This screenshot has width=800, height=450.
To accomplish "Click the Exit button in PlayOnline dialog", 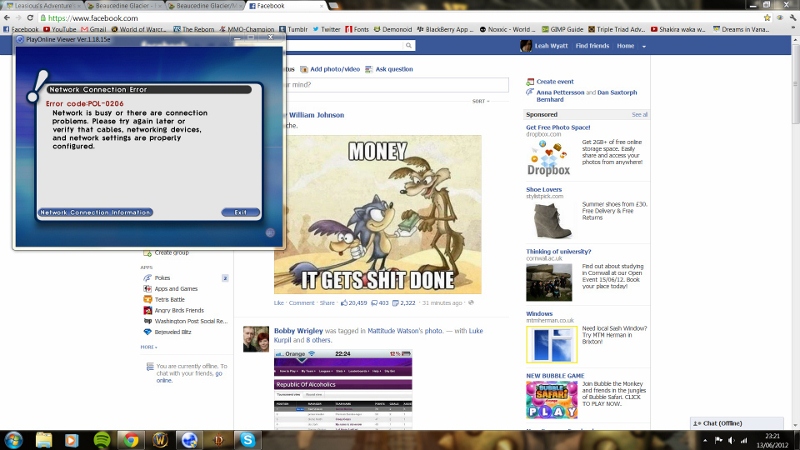I will pos(240,212).
